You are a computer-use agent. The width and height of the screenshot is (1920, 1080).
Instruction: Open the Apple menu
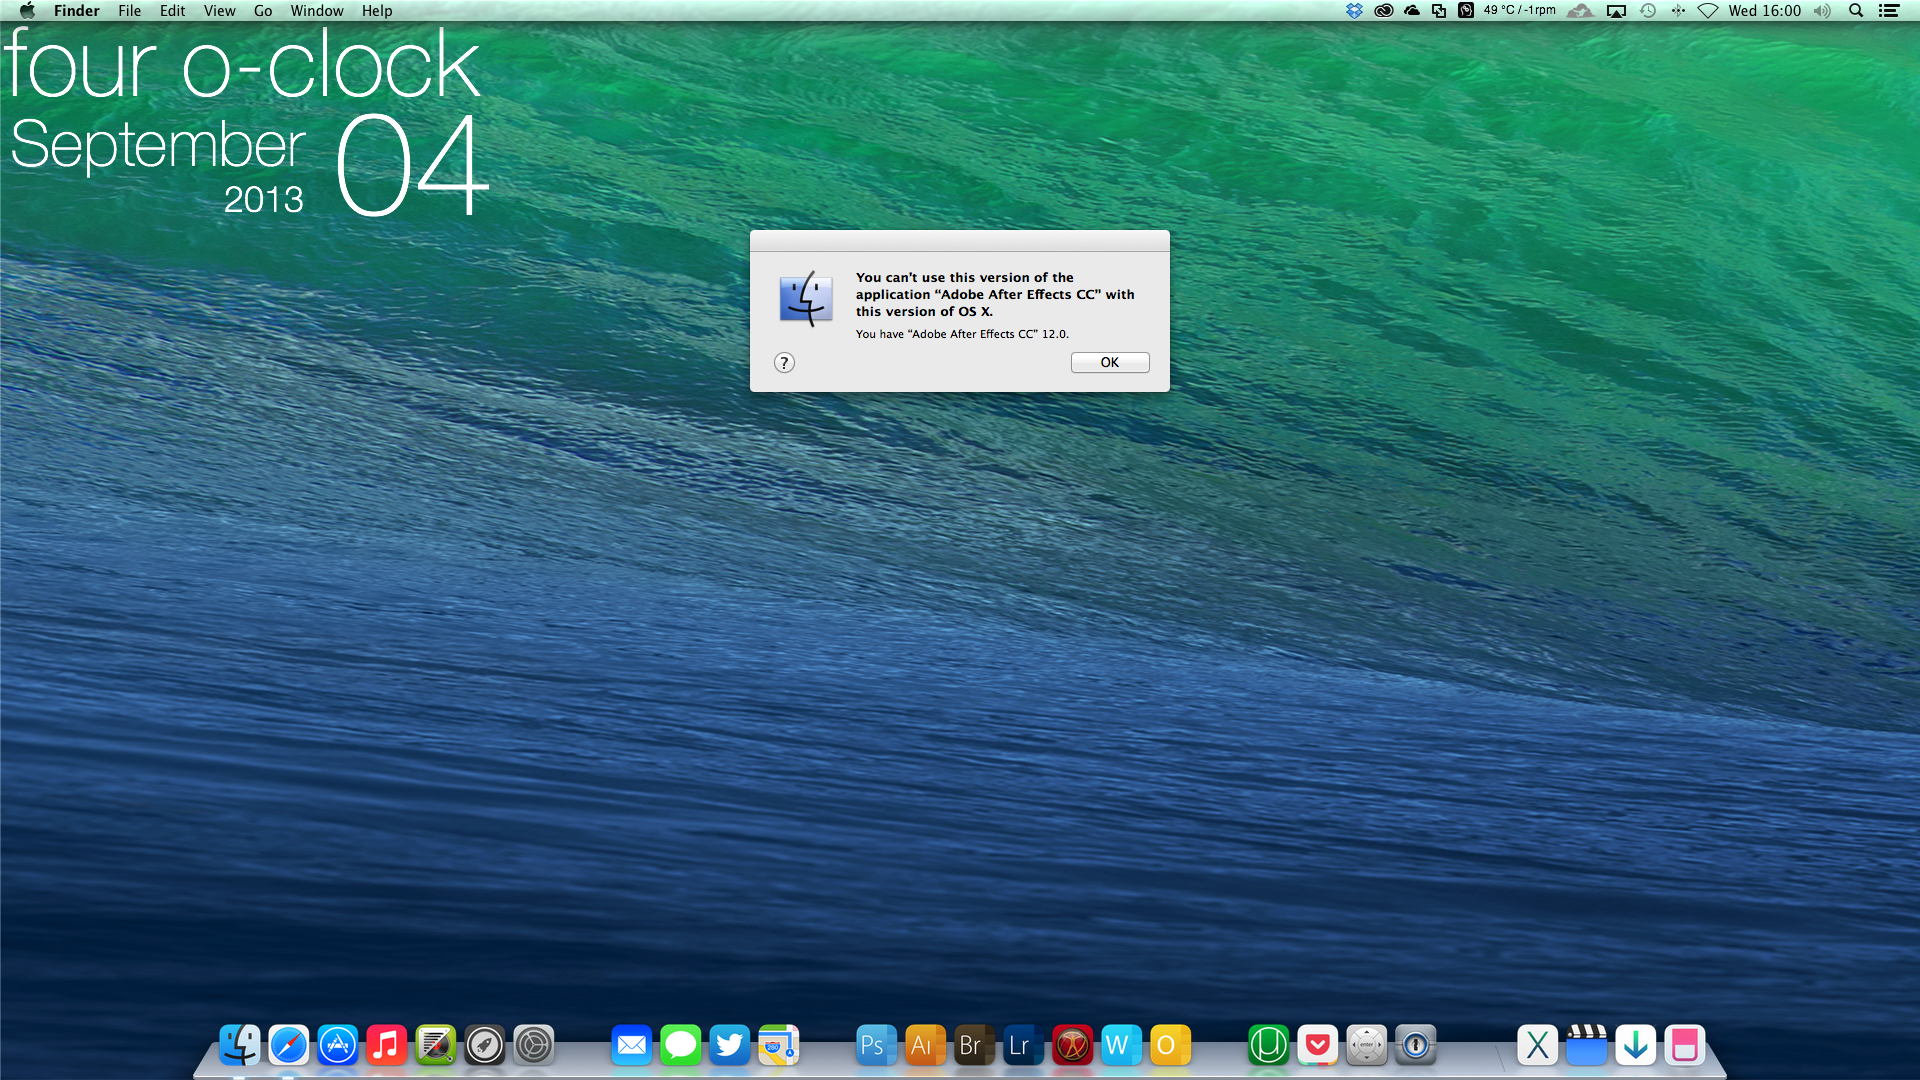click(27, 11)
